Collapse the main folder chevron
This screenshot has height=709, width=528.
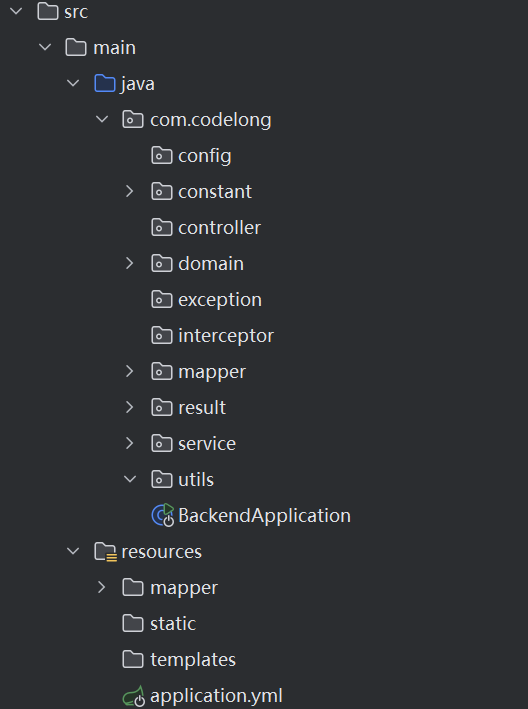click(45, 47)
